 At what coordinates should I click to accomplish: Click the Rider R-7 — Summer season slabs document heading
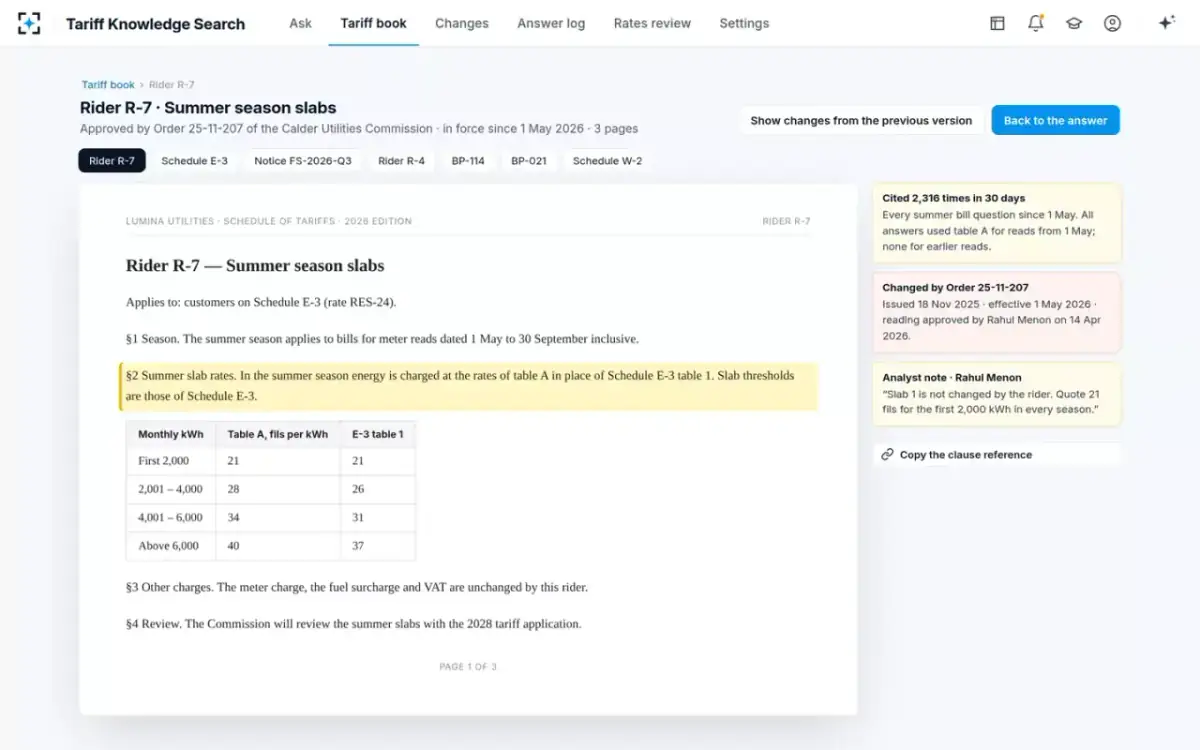tap(255, 265)
